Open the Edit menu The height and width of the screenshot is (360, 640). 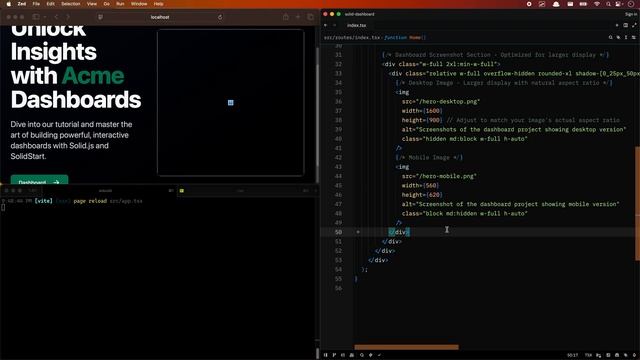coord(50,4)
